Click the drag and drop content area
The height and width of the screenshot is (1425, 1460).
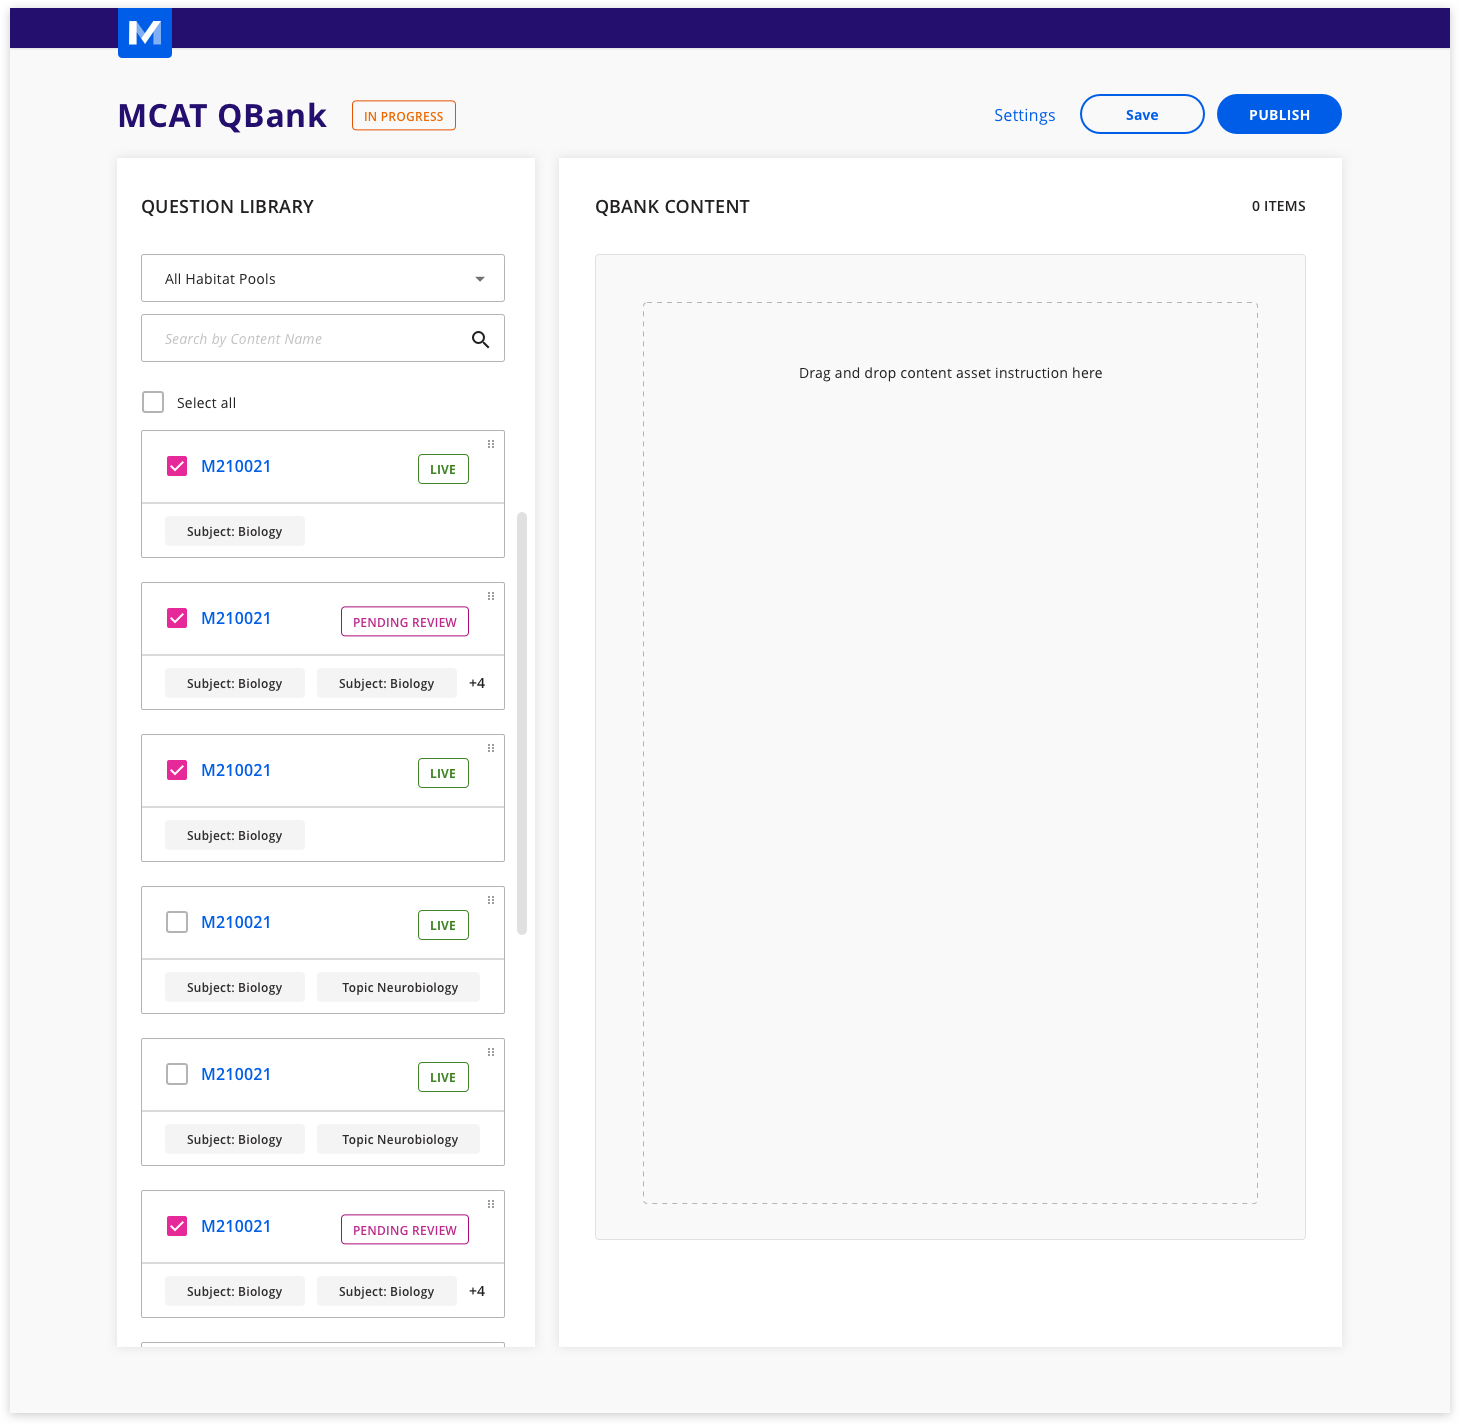click(x=950, y=753)
